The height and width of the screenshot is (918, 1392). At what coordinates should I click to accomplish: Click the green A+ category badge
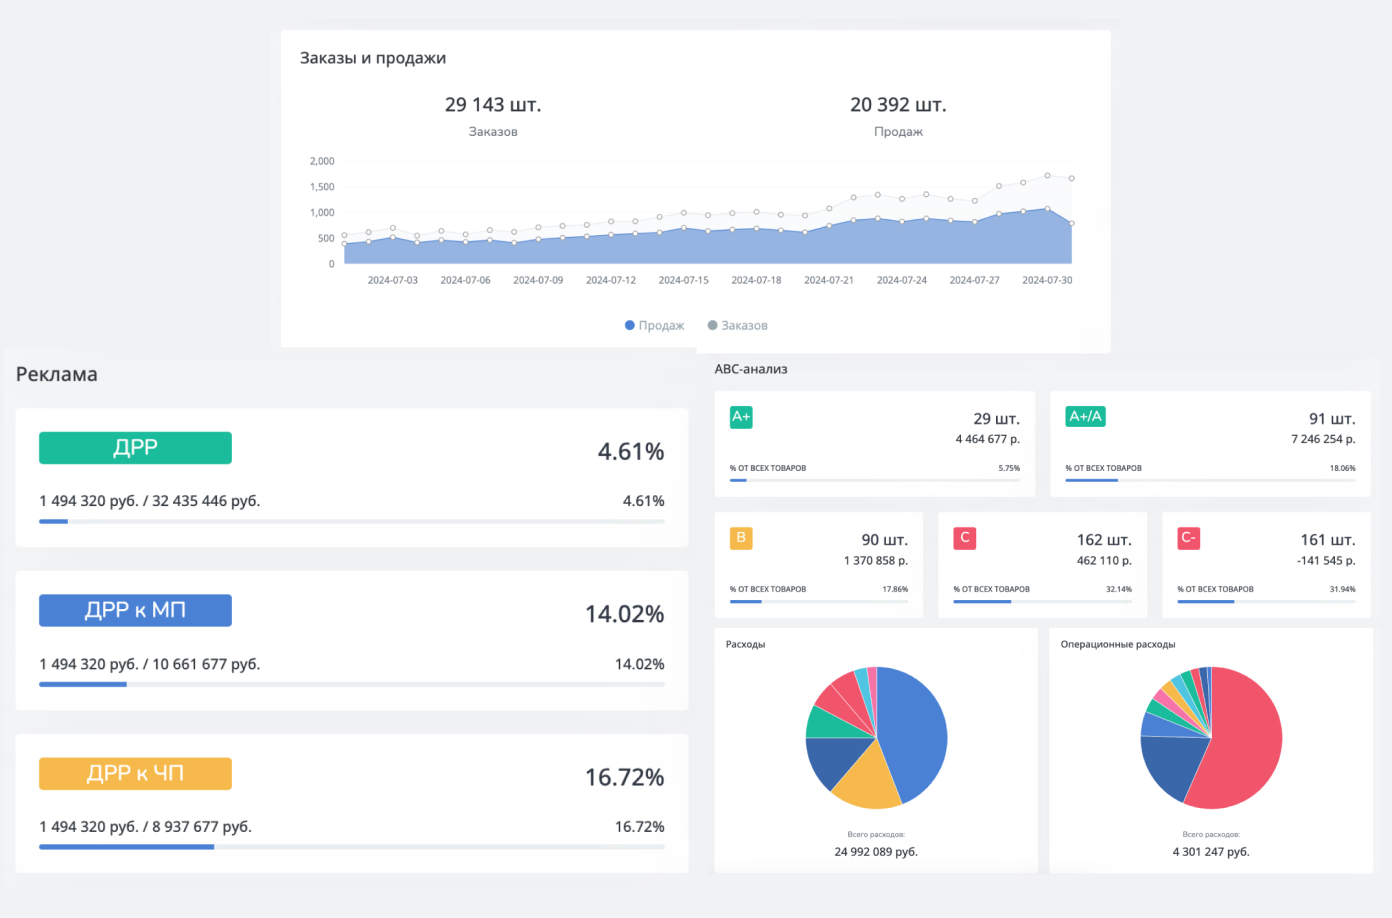click(x=741, y=417)
